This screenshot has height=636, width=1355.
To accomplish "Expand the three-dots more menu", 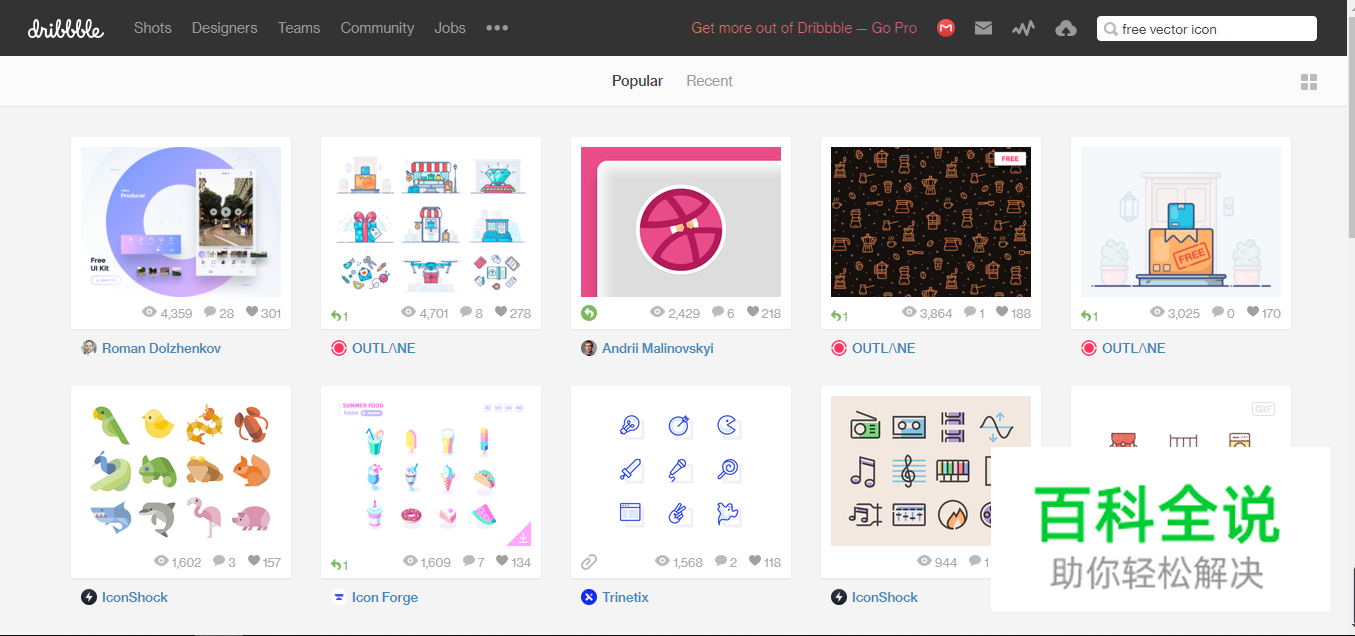I will [x=497, y=28].
